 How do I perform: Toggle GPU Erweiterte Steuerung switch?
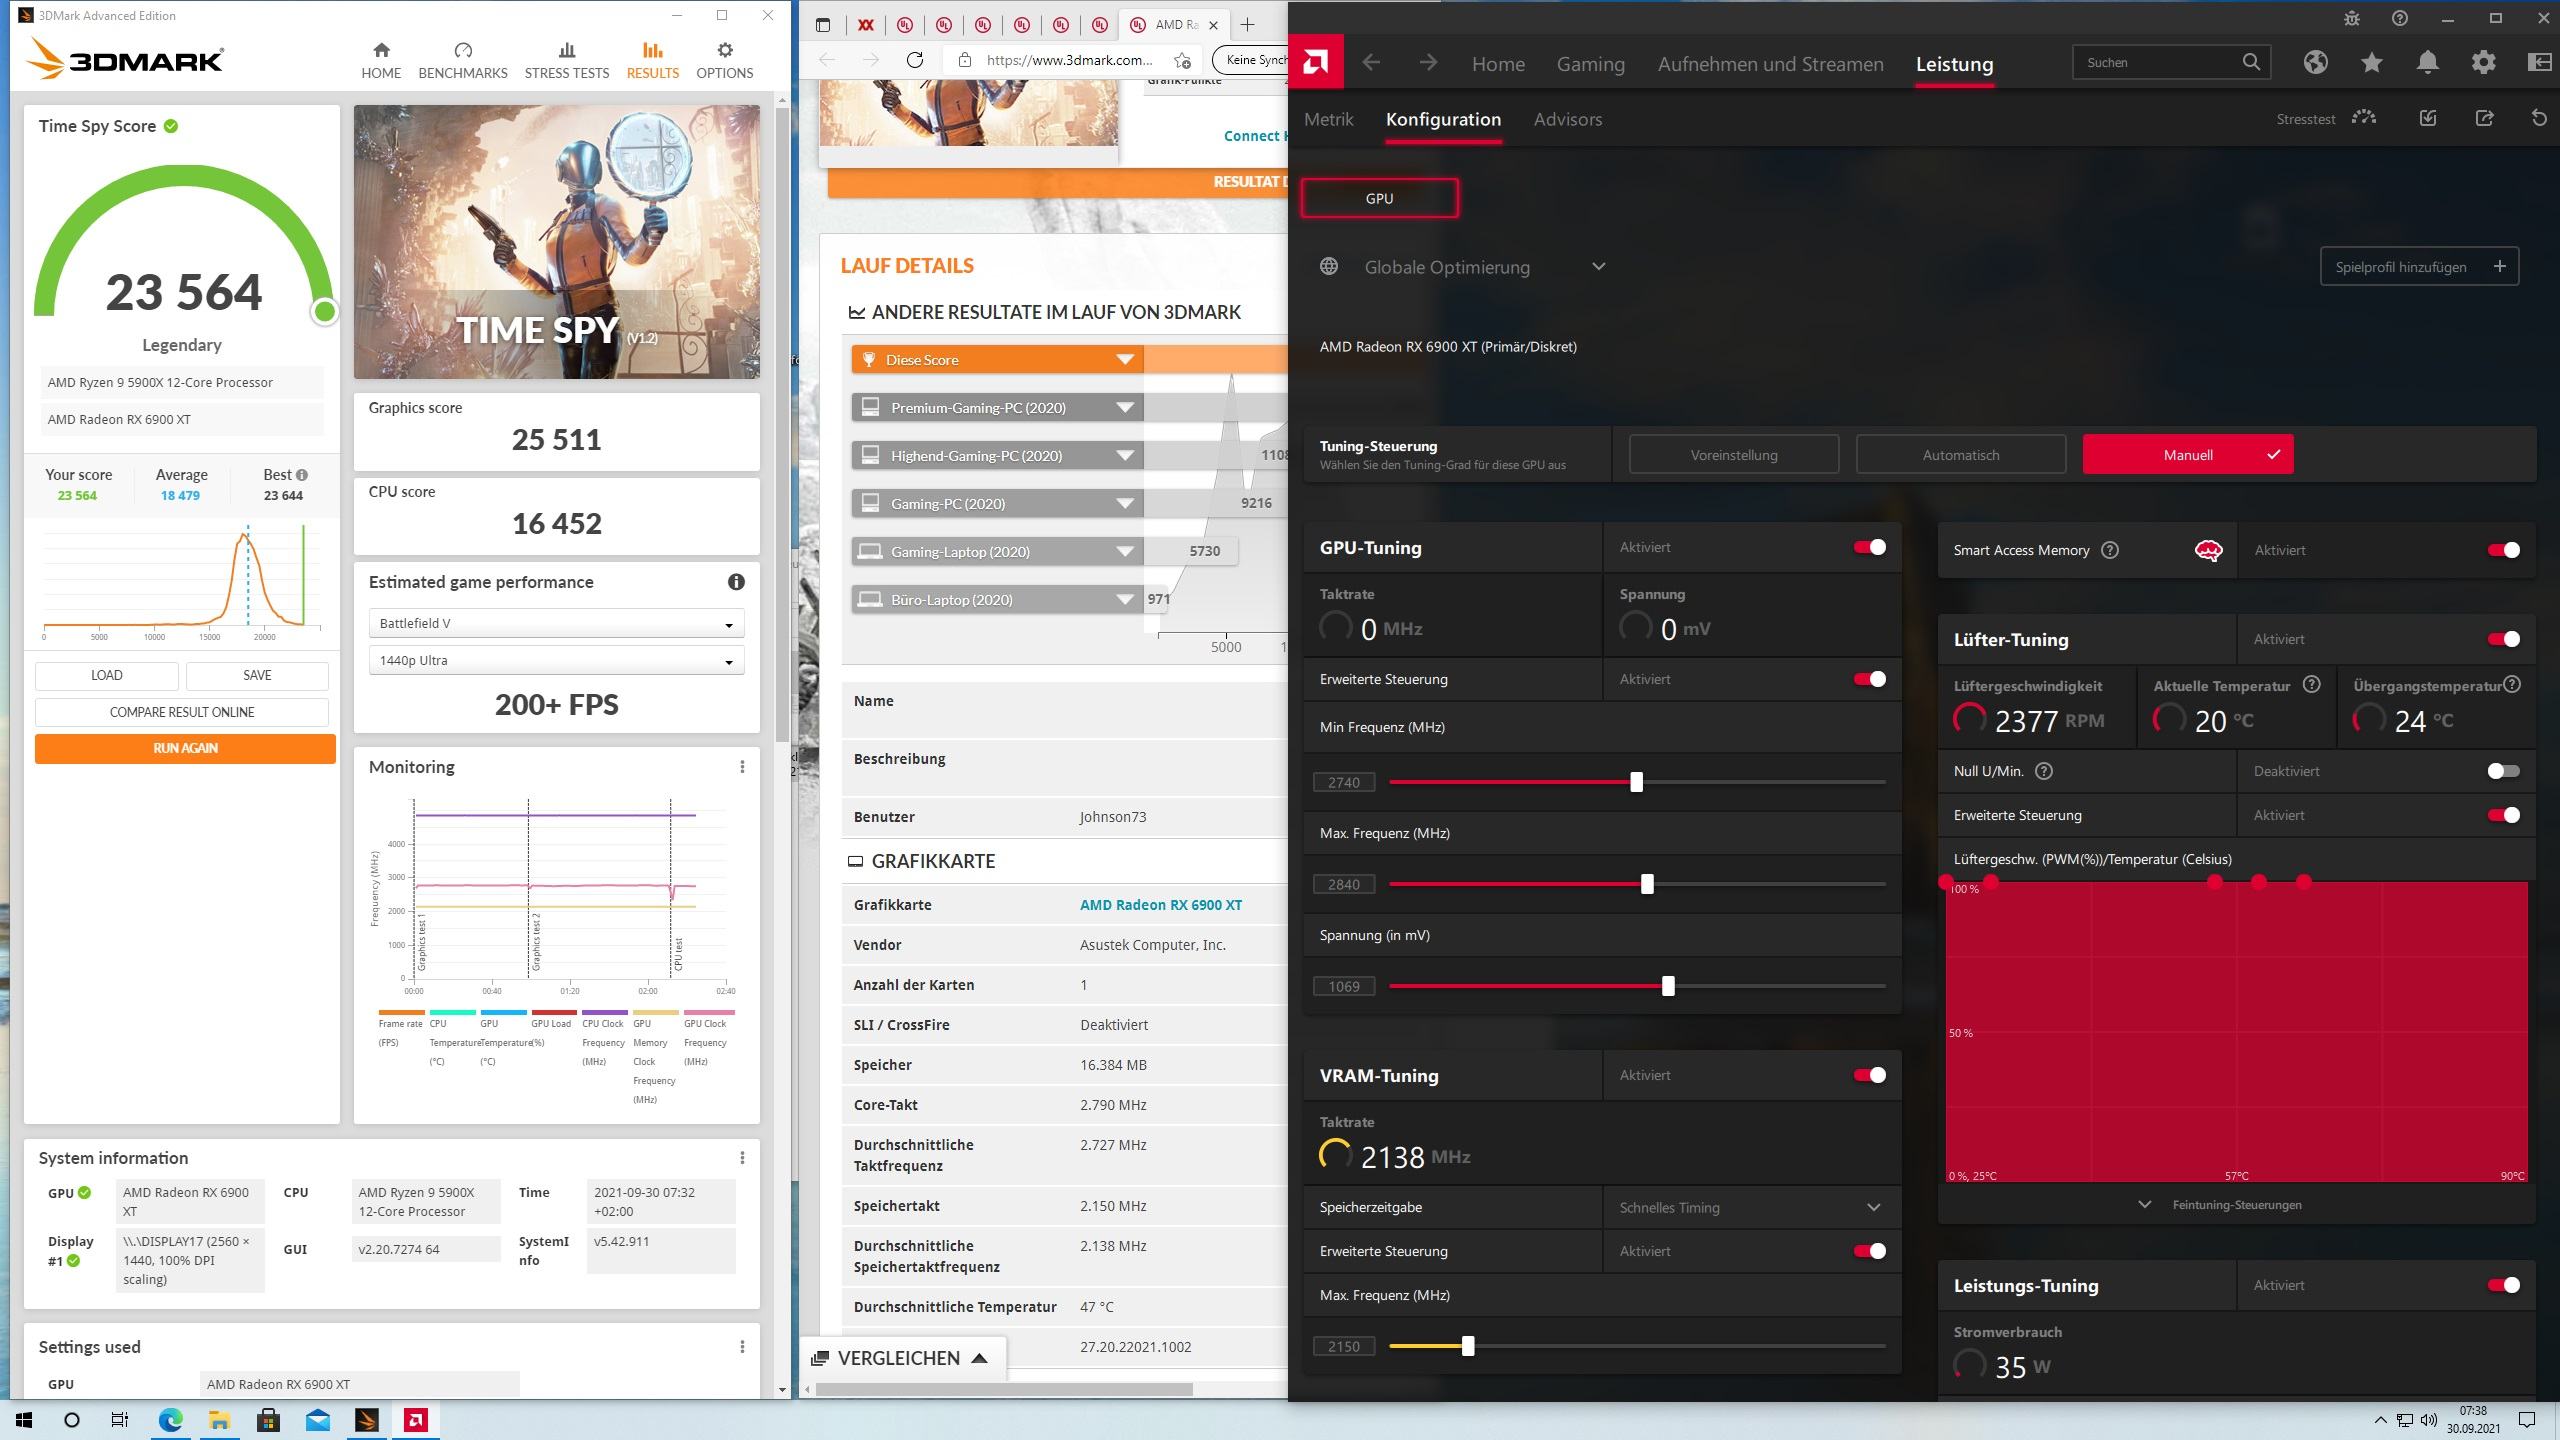pos(1869,679)
